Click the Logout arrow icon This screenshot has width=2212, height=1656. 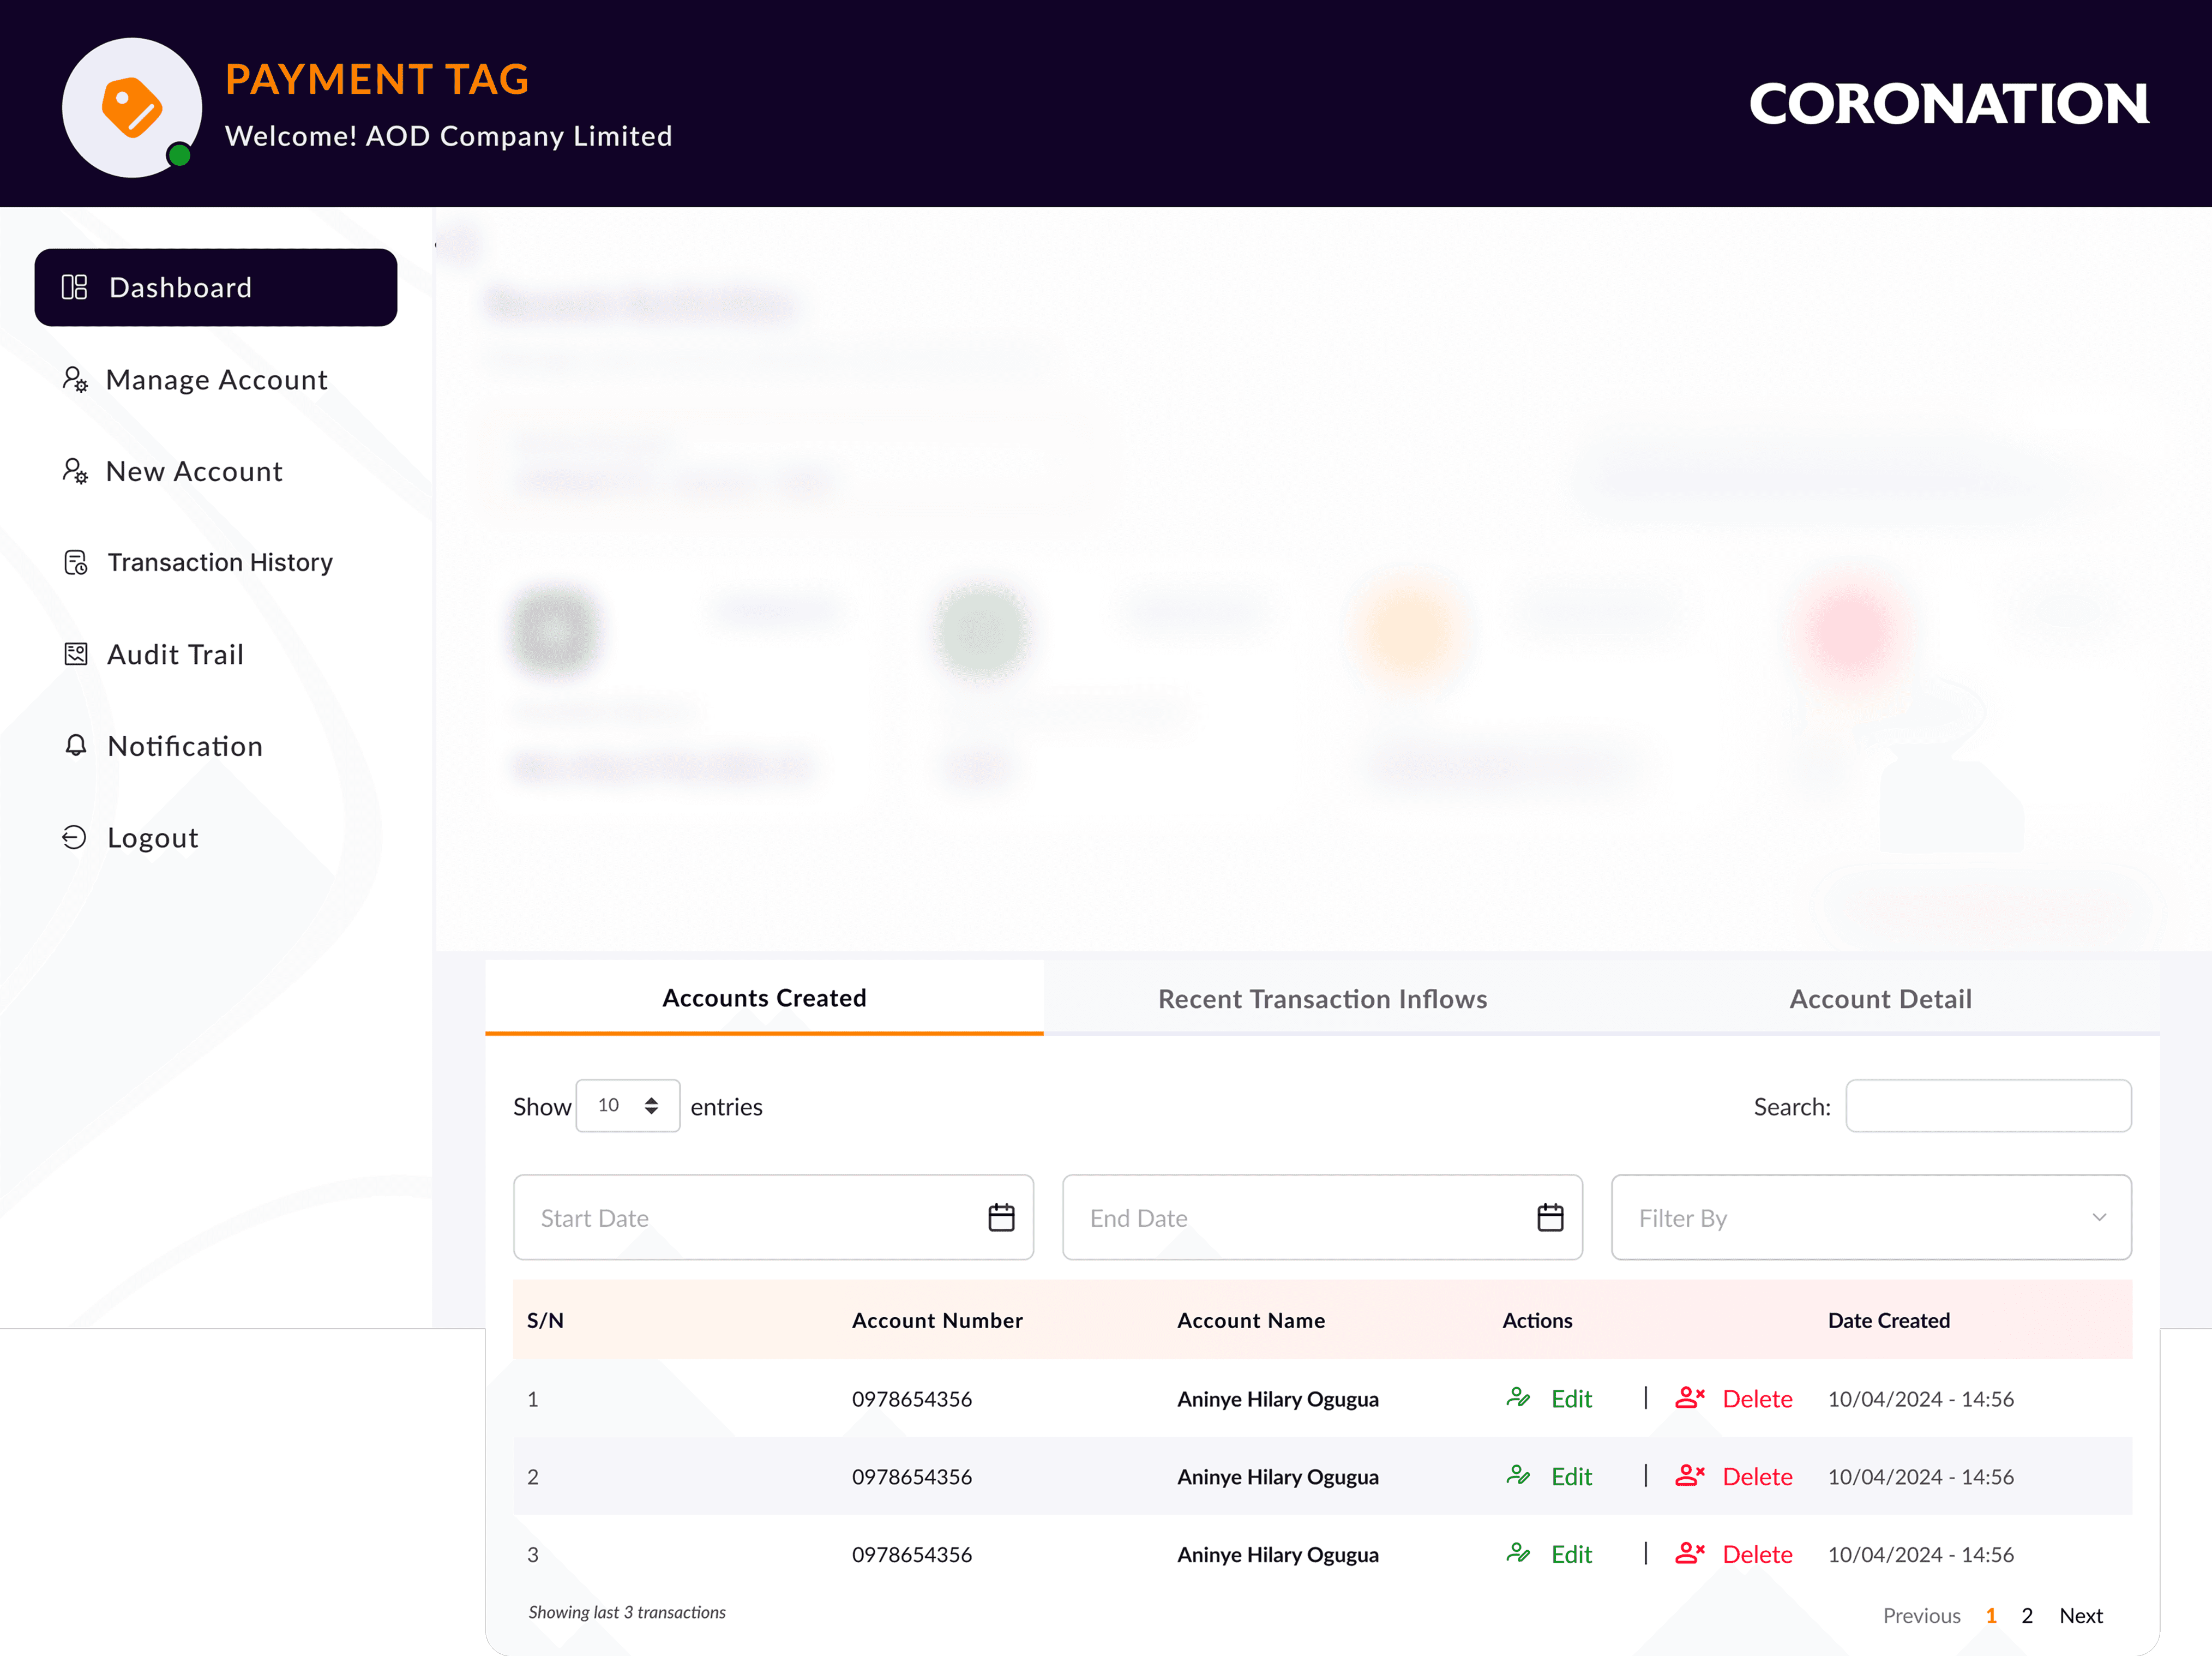click(x=74, y=837)
